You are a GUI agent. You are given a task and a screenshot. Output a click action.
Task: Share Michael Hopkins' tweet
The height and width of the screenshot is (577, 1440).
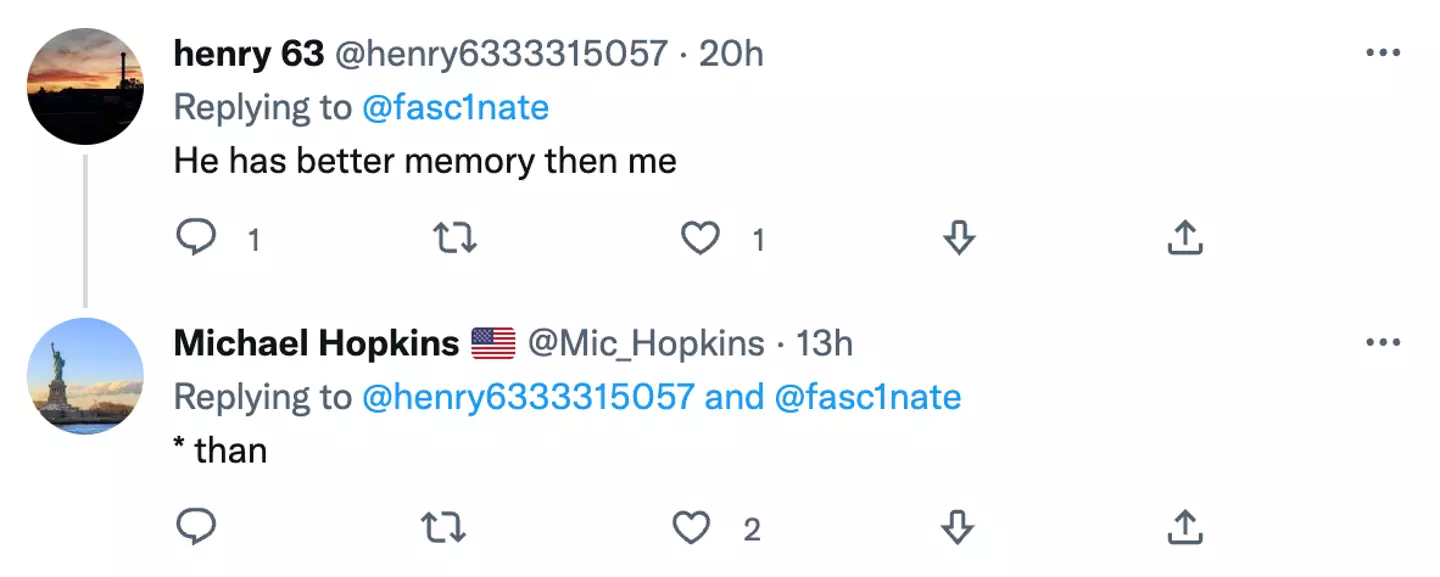pos(1185,527)
